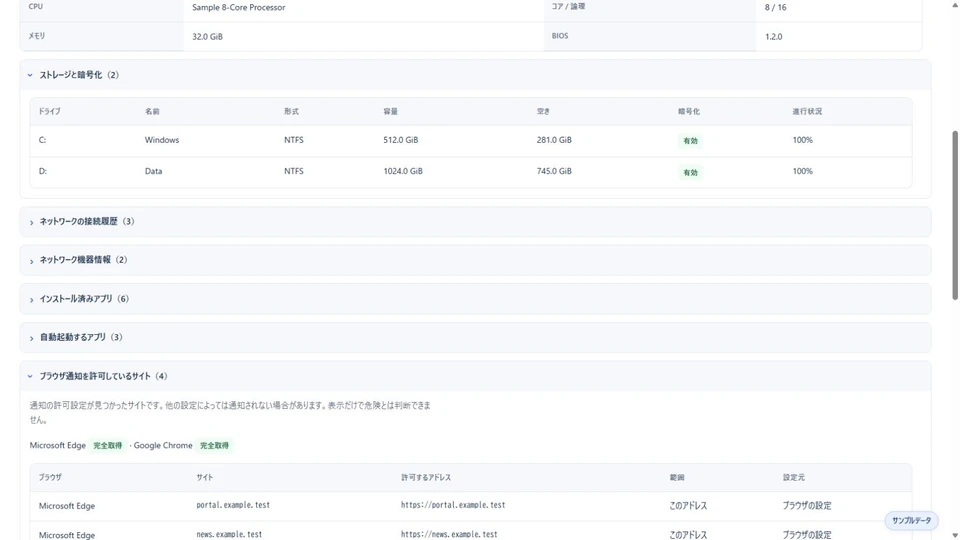The image size is (960, 540).
Task: Click the Windows drive name cell
Action: coord(162,140)
